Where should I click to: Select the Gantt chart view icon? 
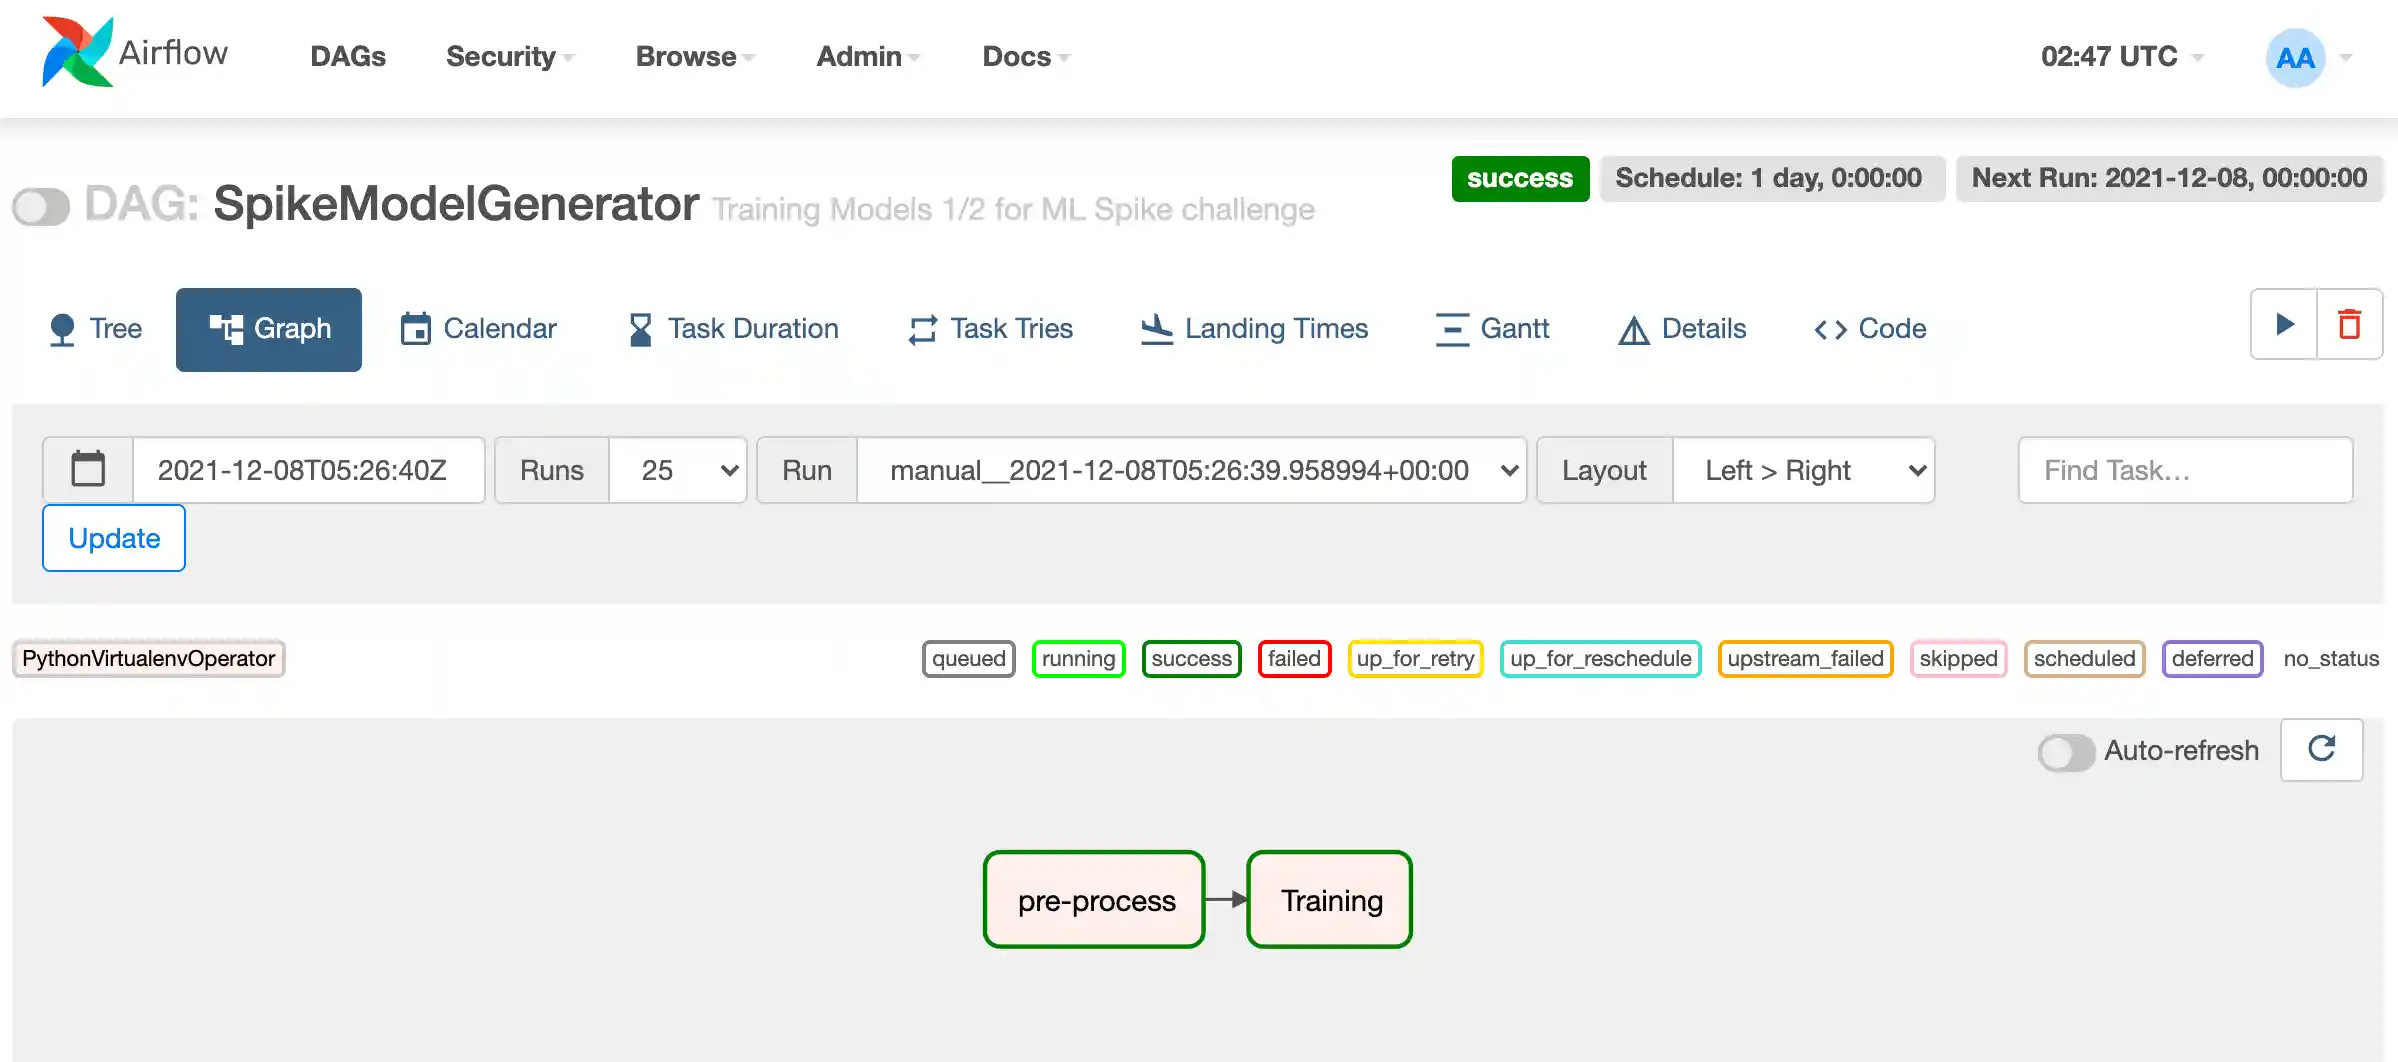click(1452, 329)
